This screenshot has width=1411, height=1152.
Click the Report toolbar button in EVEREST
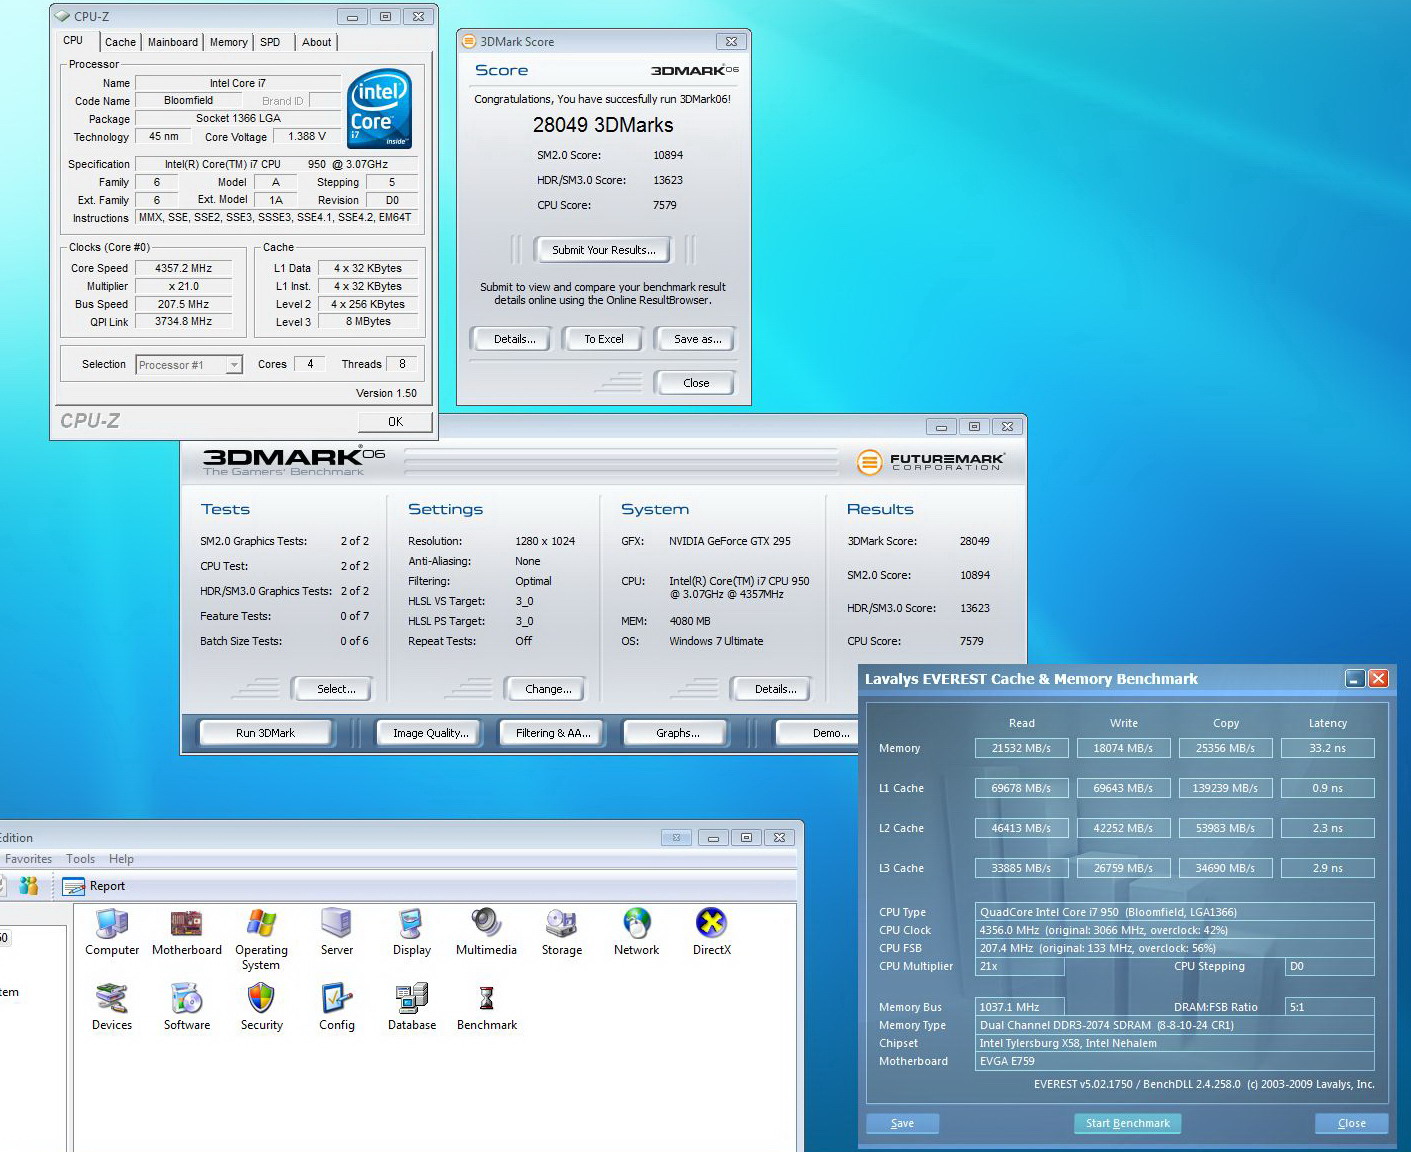(94, 886)
